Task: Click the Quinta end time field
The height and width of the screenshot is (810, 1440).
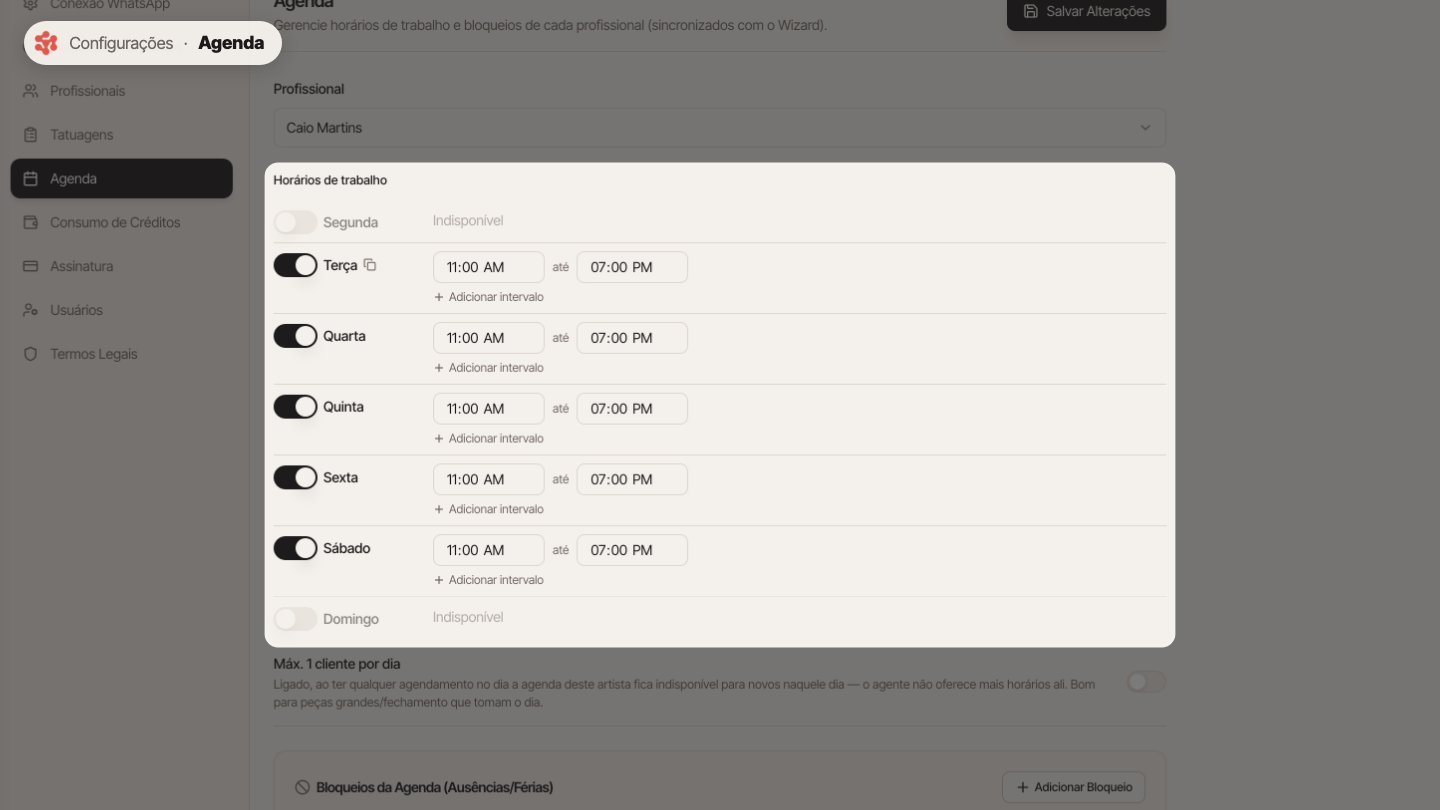Action: (x=632, y=409)
